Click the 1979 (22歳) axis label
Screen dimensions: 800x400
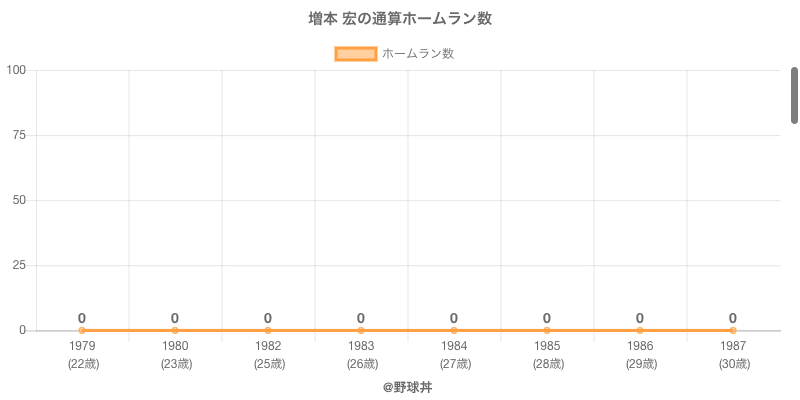(x=82, y=355)
